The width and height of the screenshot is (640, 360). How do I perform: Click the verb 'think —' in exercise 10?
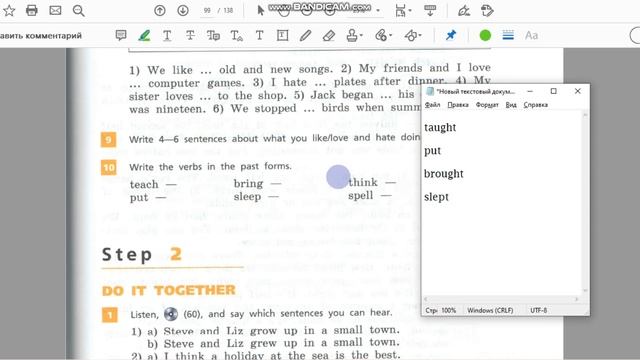(372, 182)
